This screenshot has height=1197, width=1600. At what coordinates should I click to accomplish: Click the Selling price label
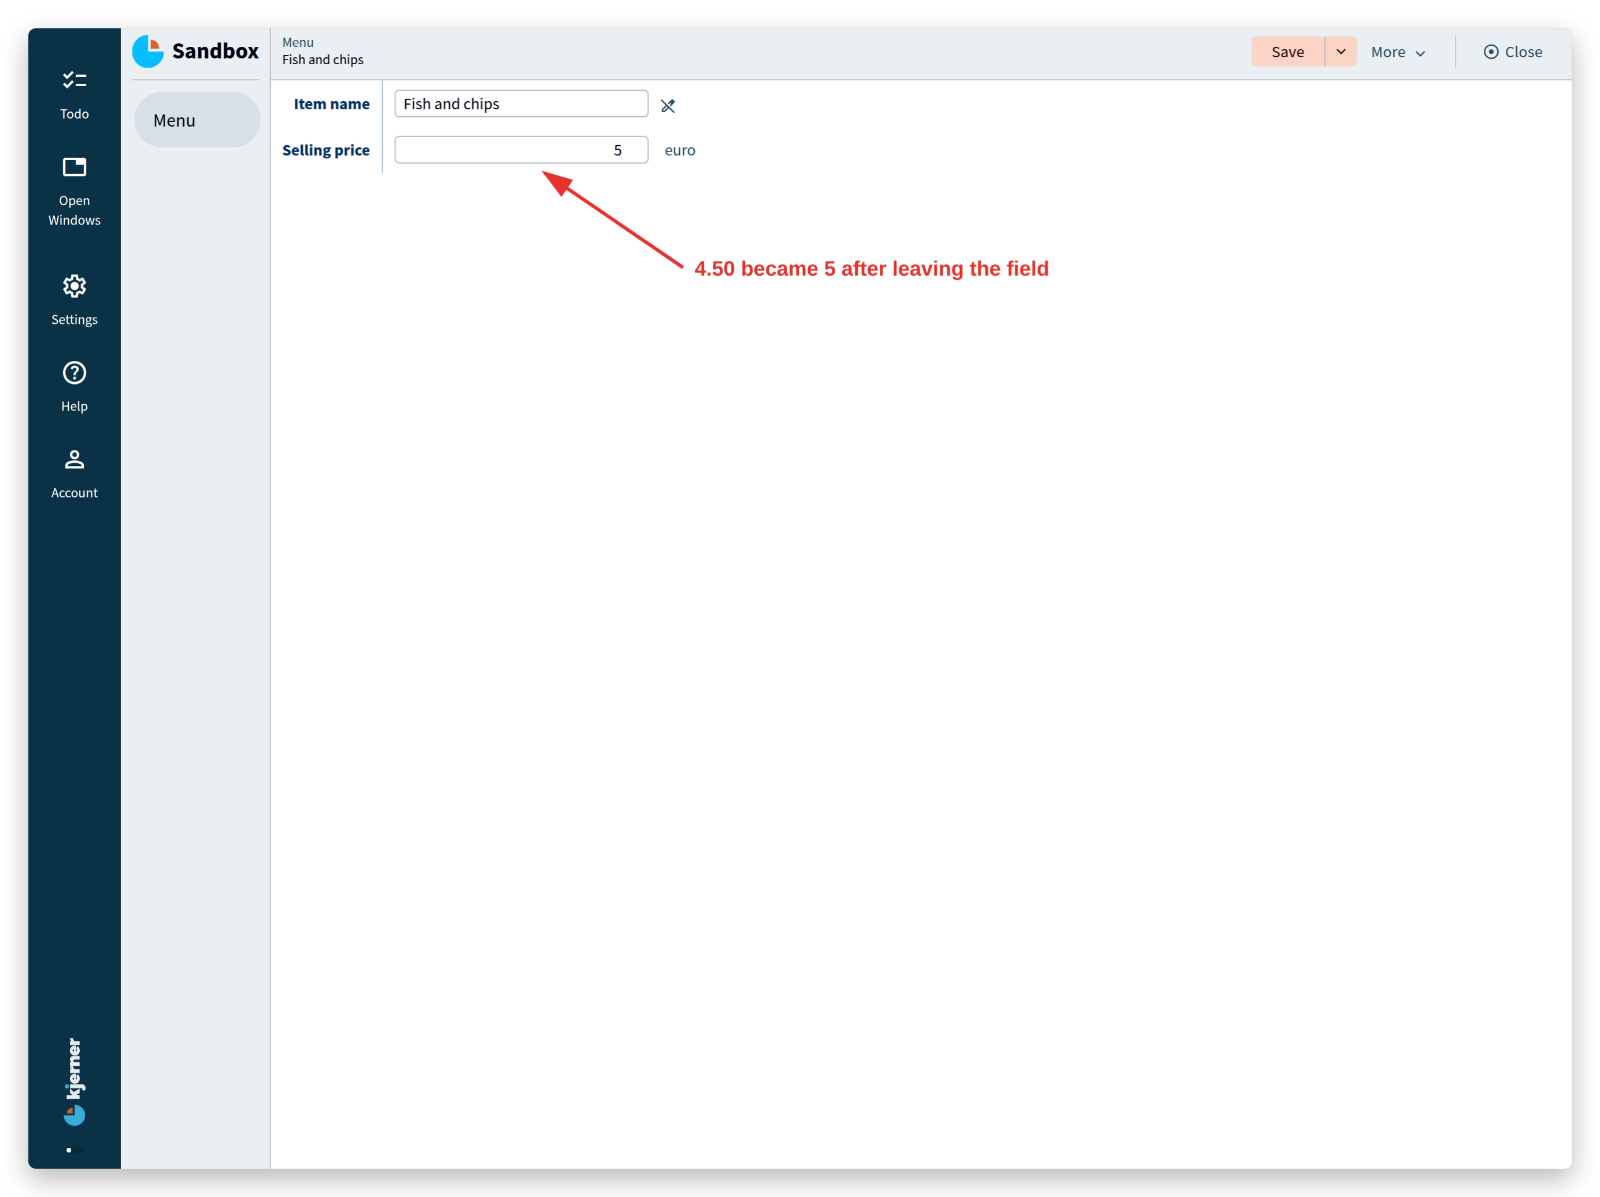(x=326, y=150)
